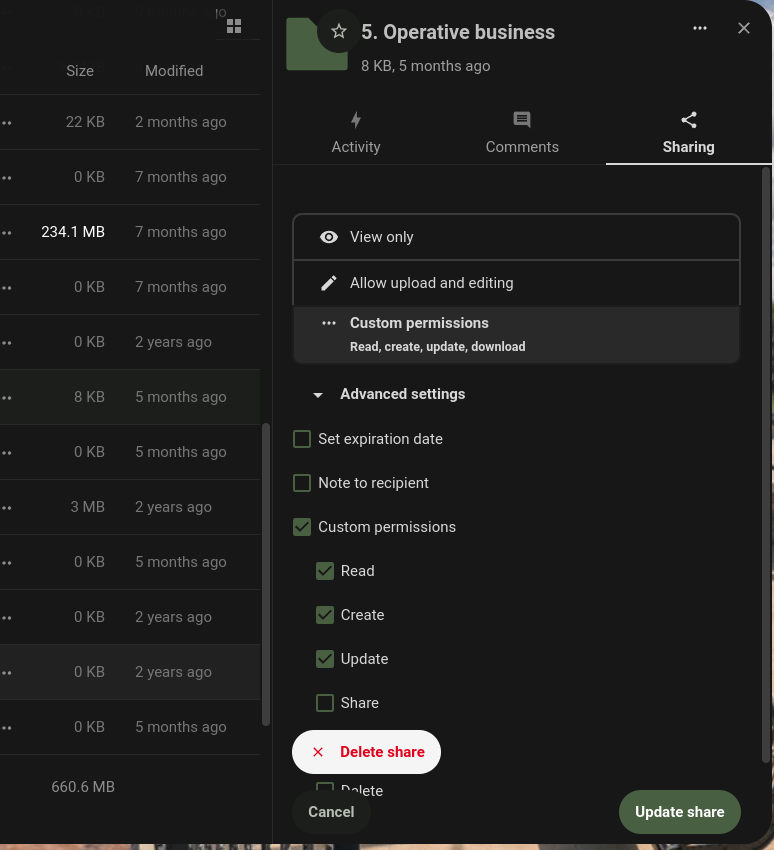This screenshot has width=774, height=850.
Task: Uncheck the Custom permissions checkbox
Action: click(302, 527)
